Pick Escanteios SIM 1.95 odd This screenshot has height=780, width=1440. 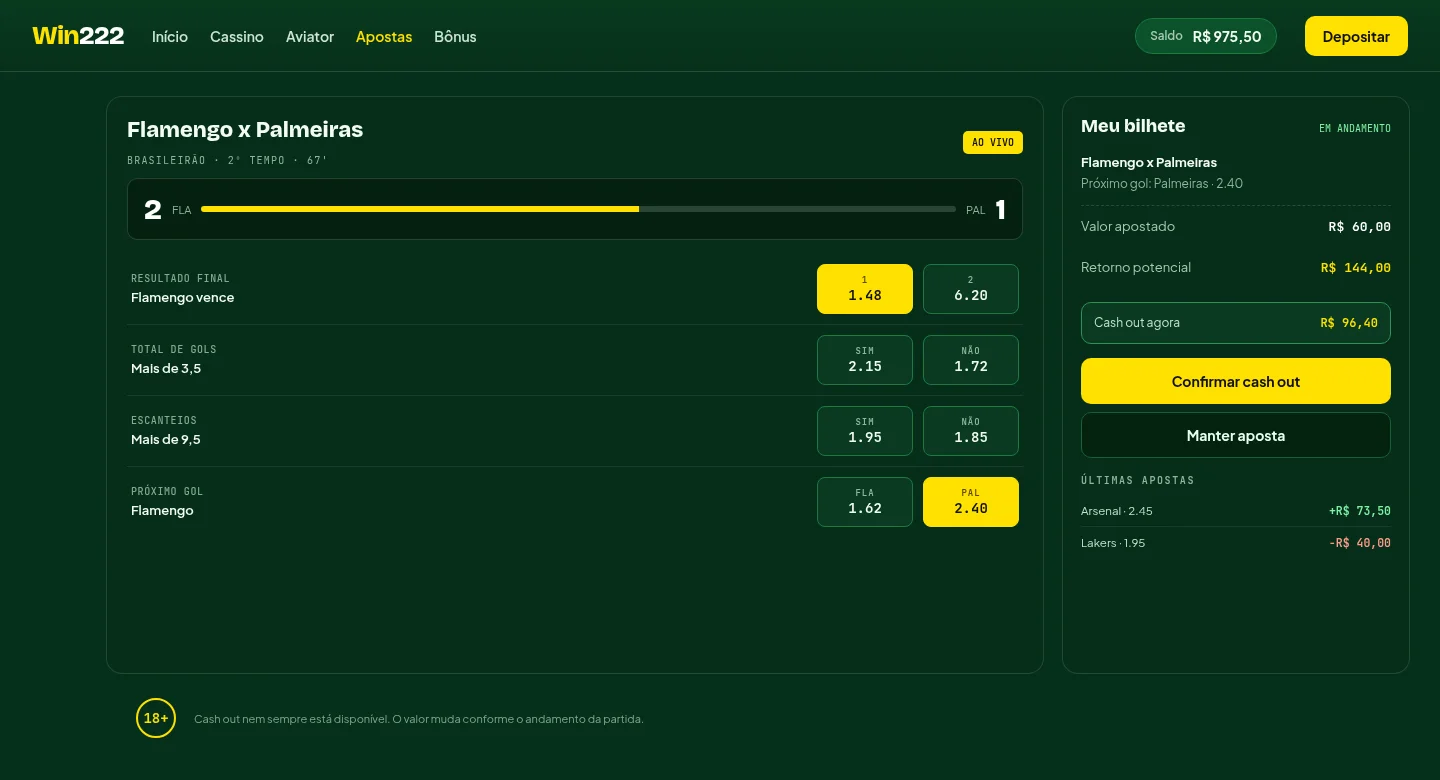(865, 431)
